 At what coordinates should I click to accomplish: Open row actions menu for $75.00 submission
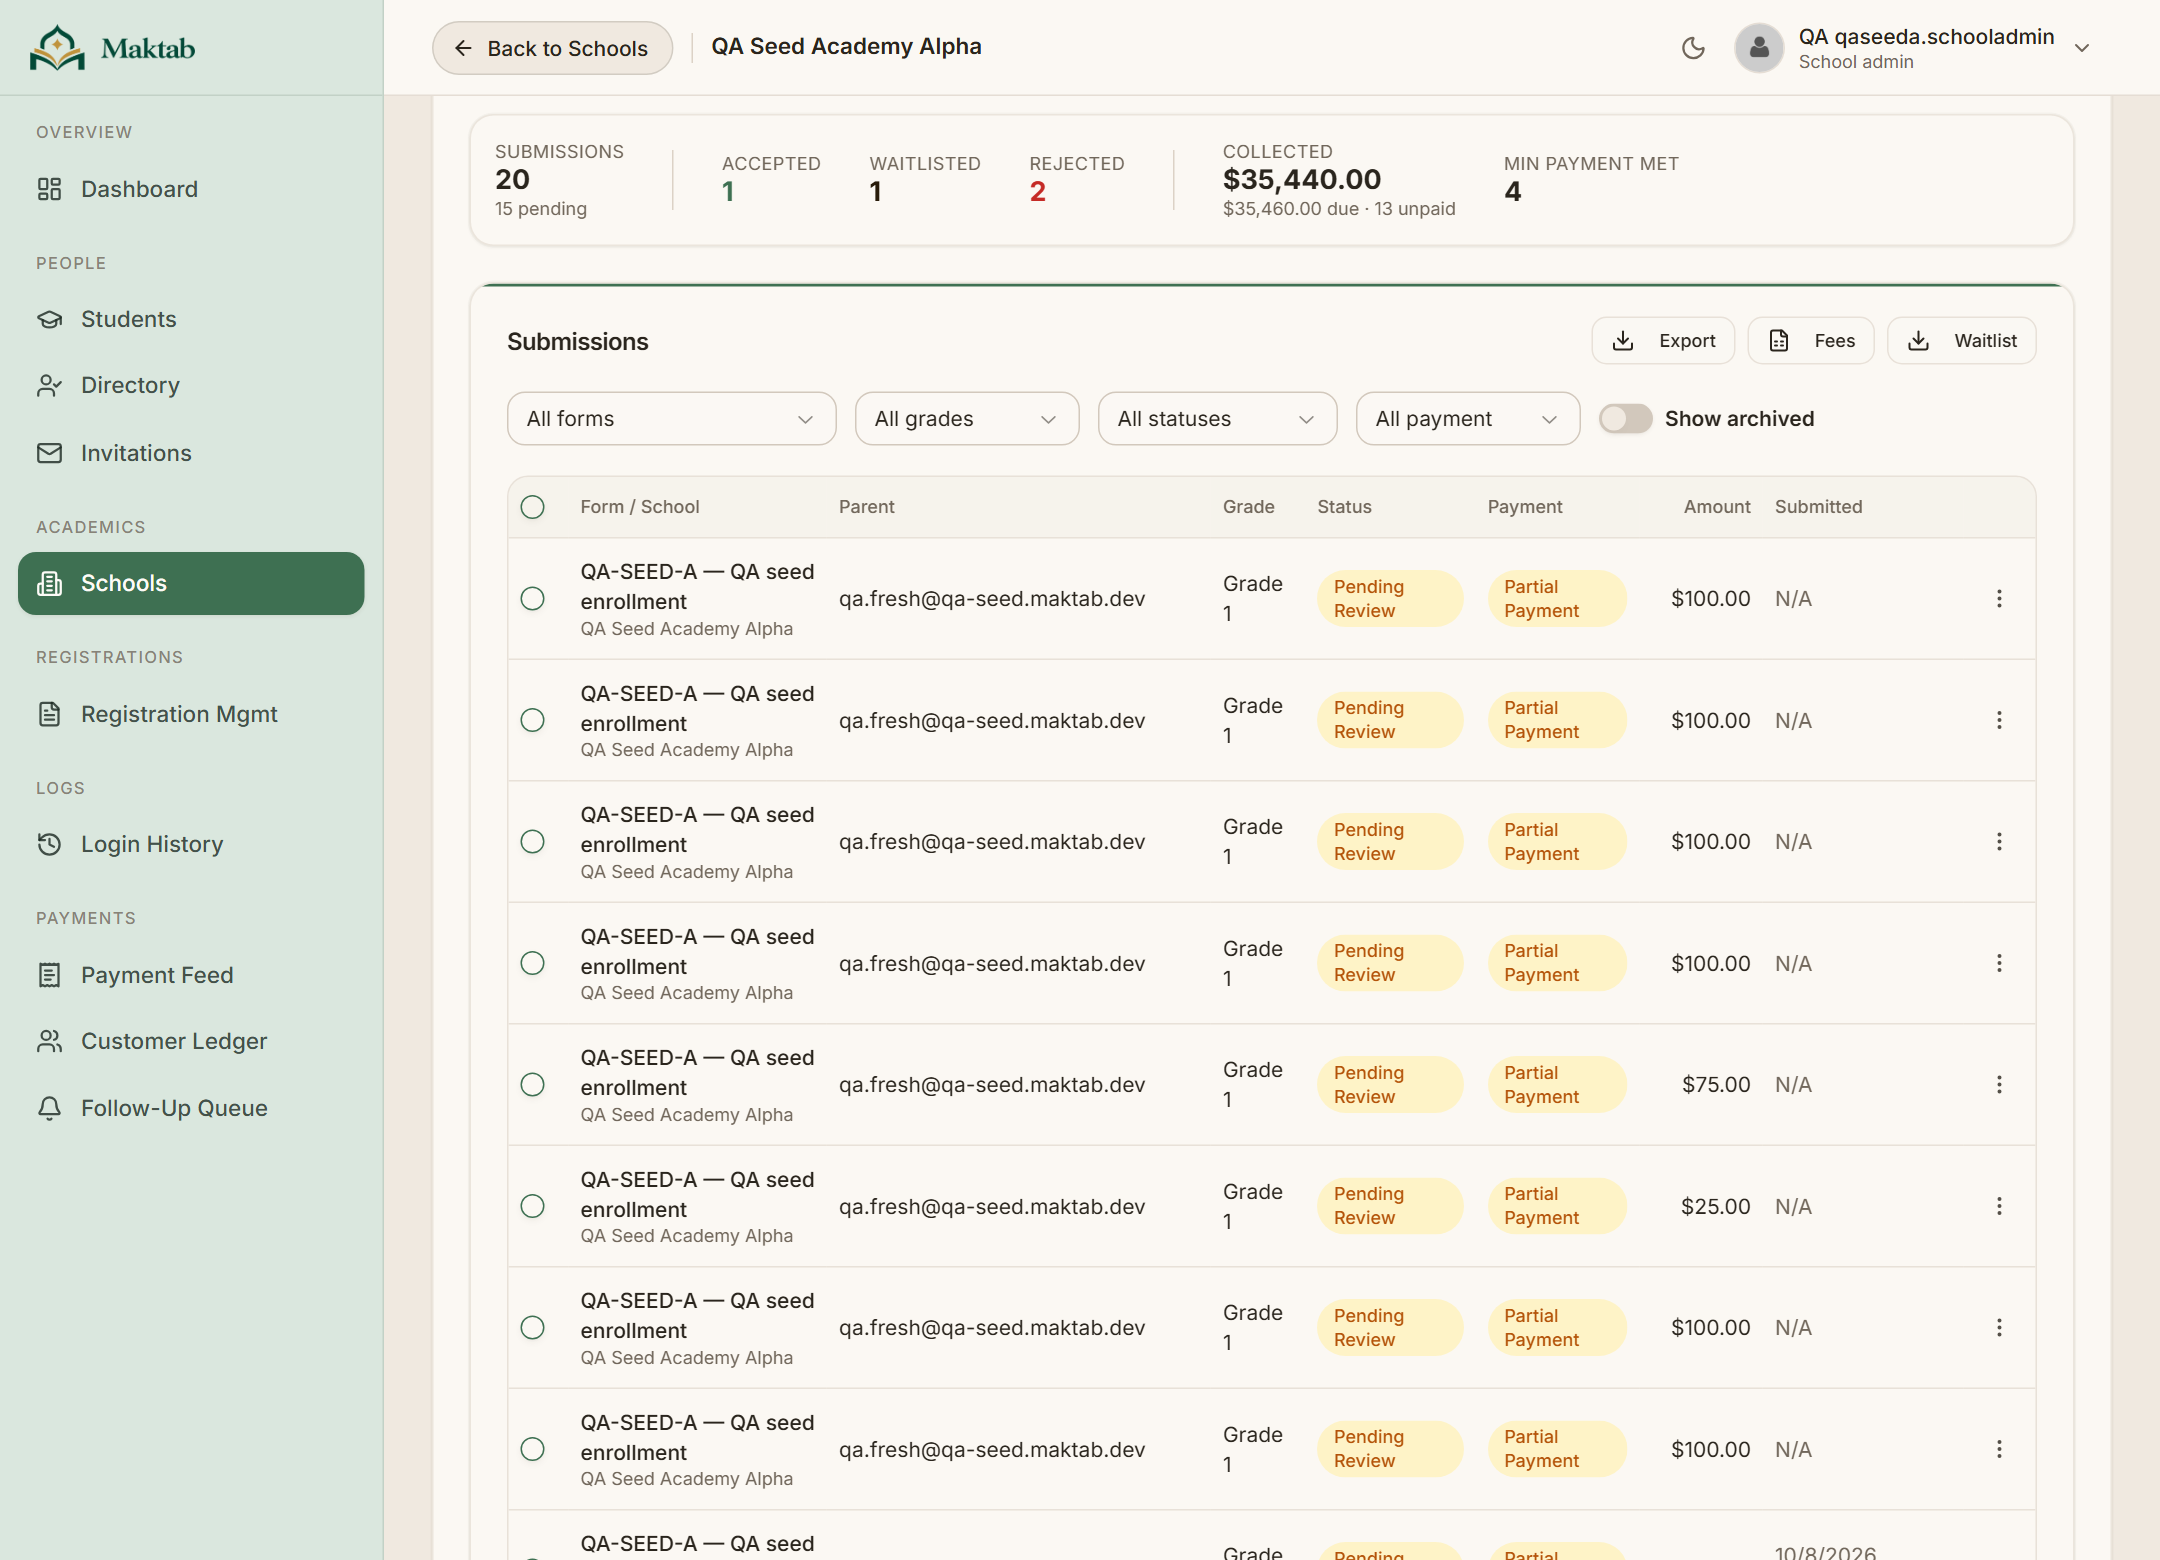[x=1999, y=1084]
